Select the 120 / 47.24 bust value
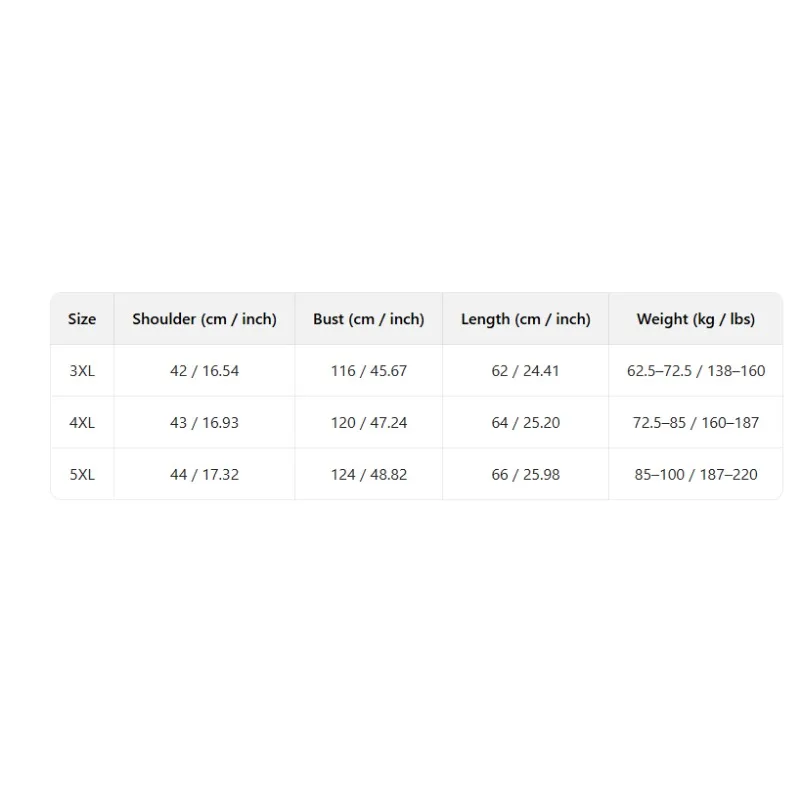This screenshot has width=800, height=800. pos(369,422)
